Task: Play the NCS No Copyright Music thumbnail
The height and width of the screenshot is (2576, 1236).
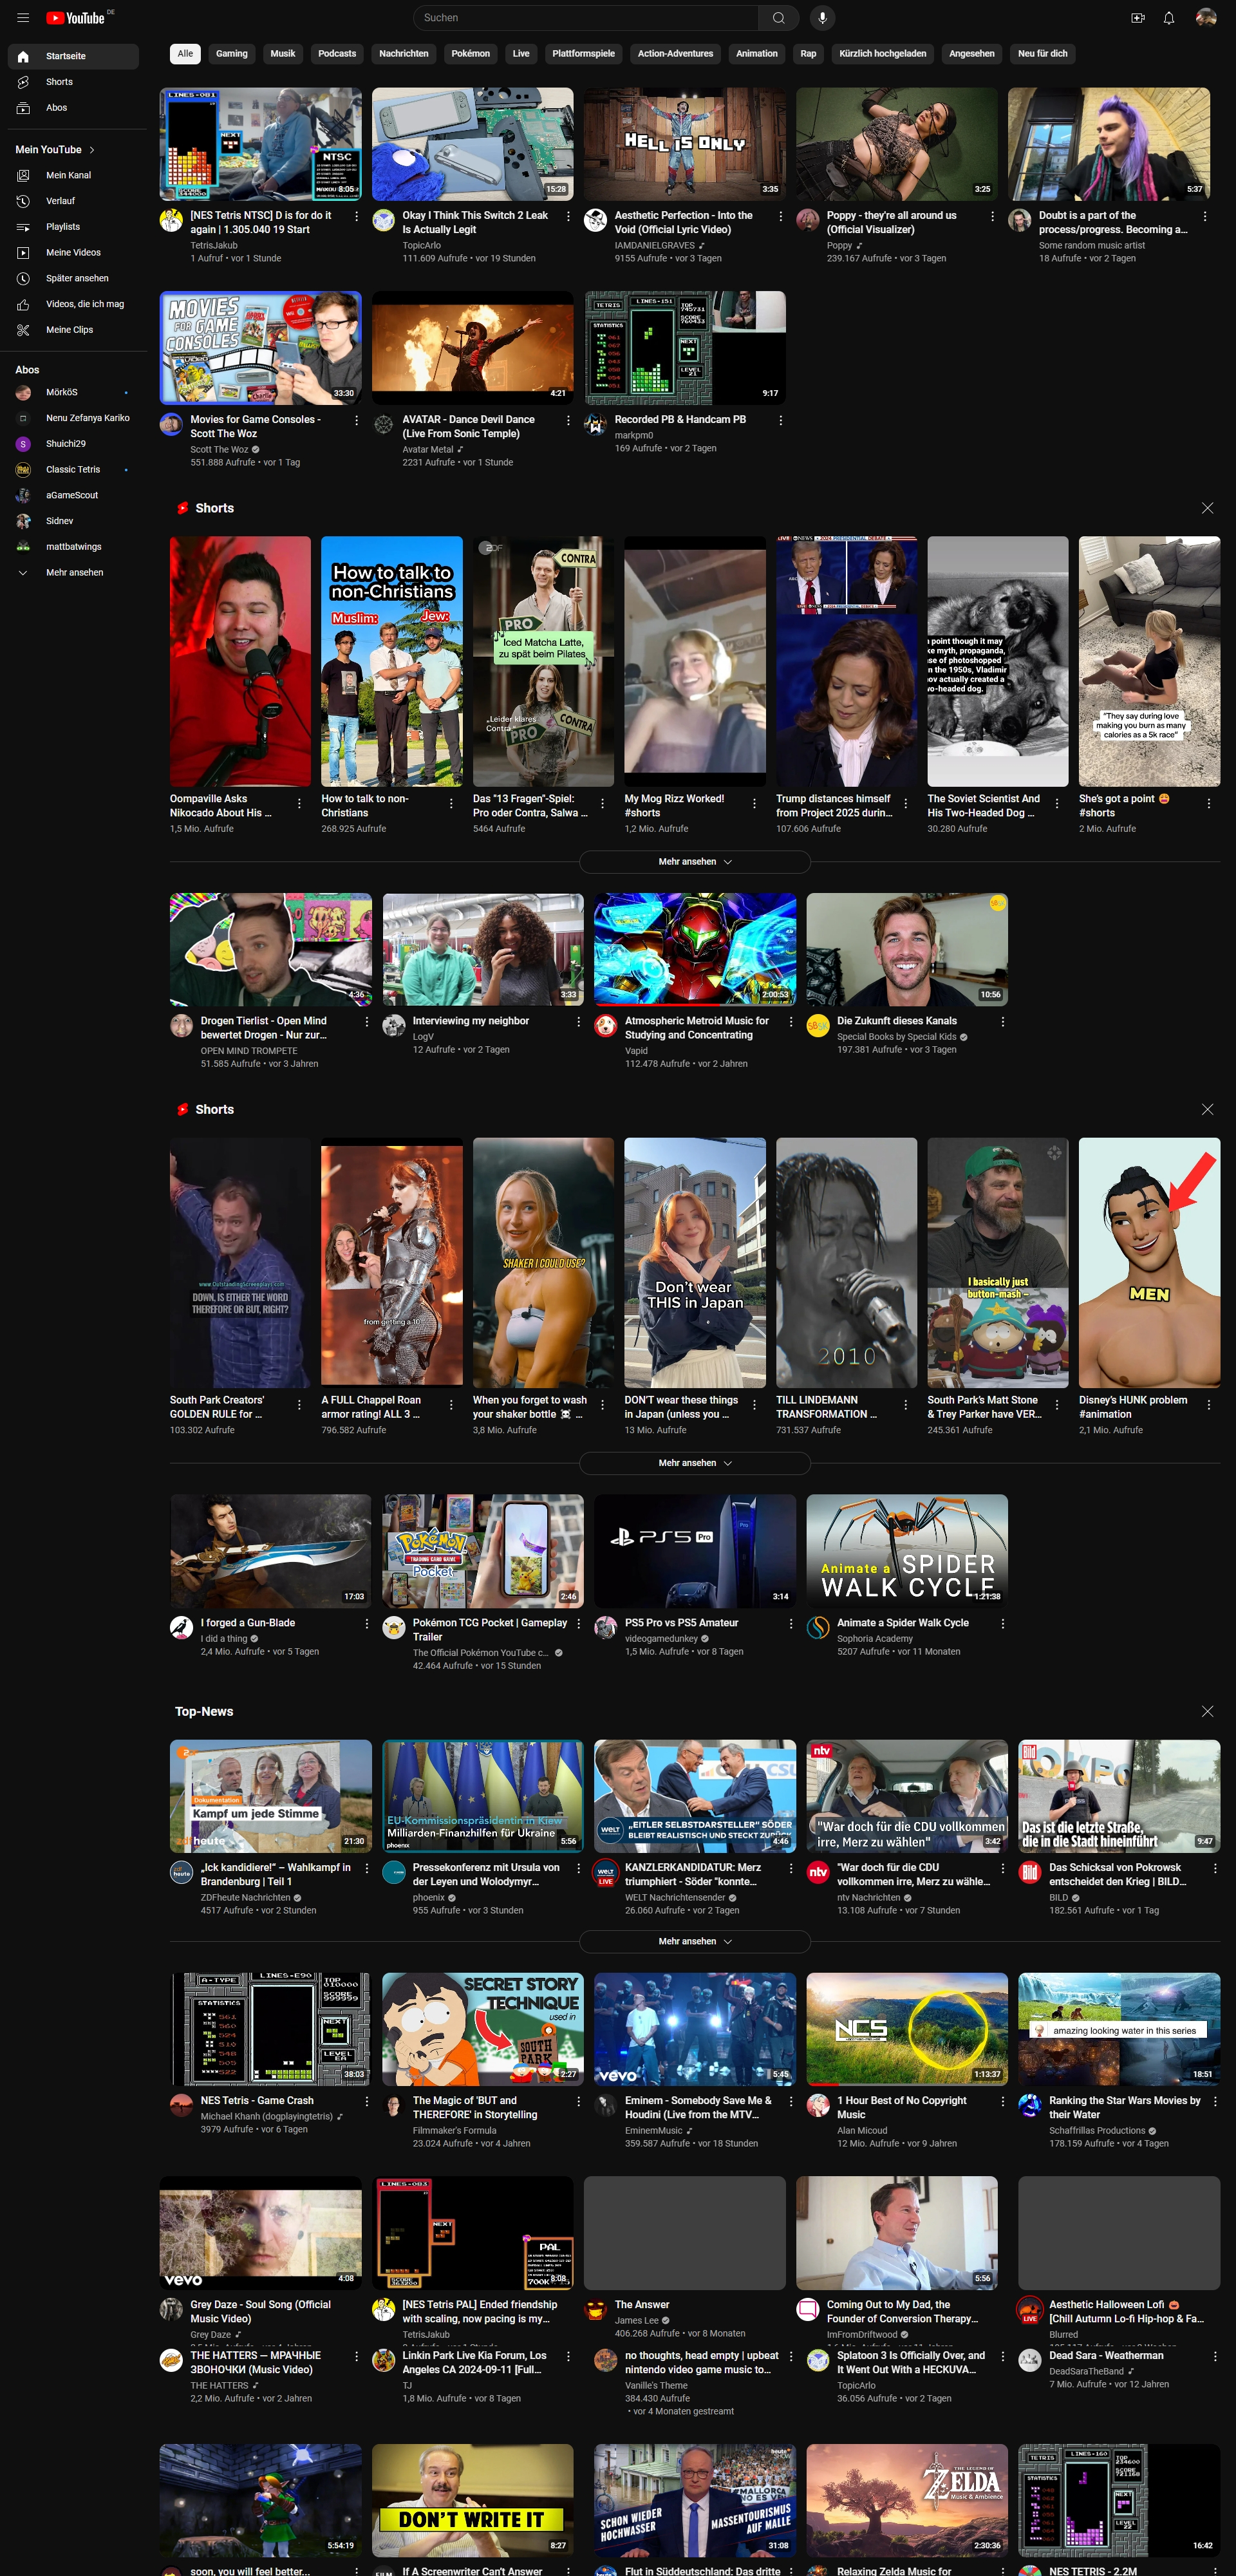Action: pyautogui.click(x=907, y=2029)
